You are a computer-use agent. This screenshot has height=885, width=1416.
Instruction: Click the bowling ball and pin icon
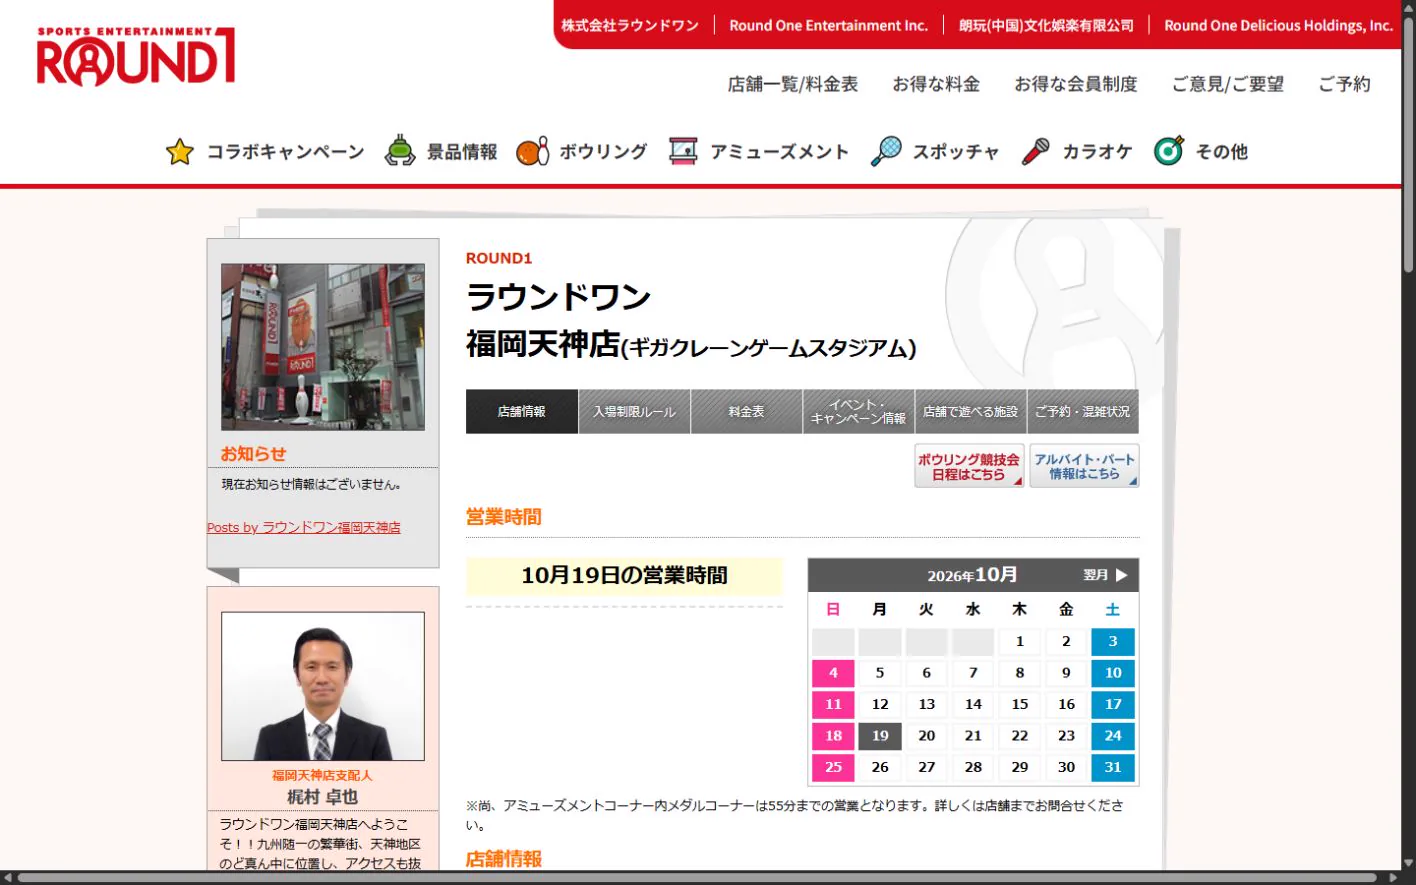[533, 151]
